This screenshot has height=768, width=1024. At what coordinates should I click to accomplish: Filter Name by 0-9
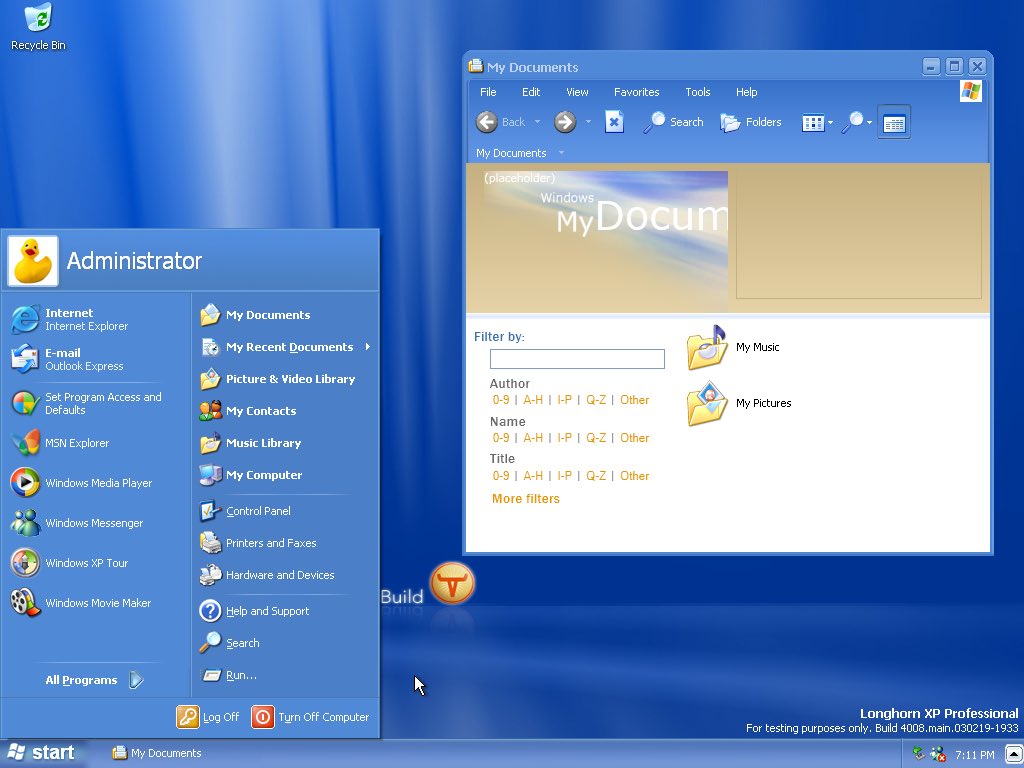pyautogui.click(x=501, y=438)
